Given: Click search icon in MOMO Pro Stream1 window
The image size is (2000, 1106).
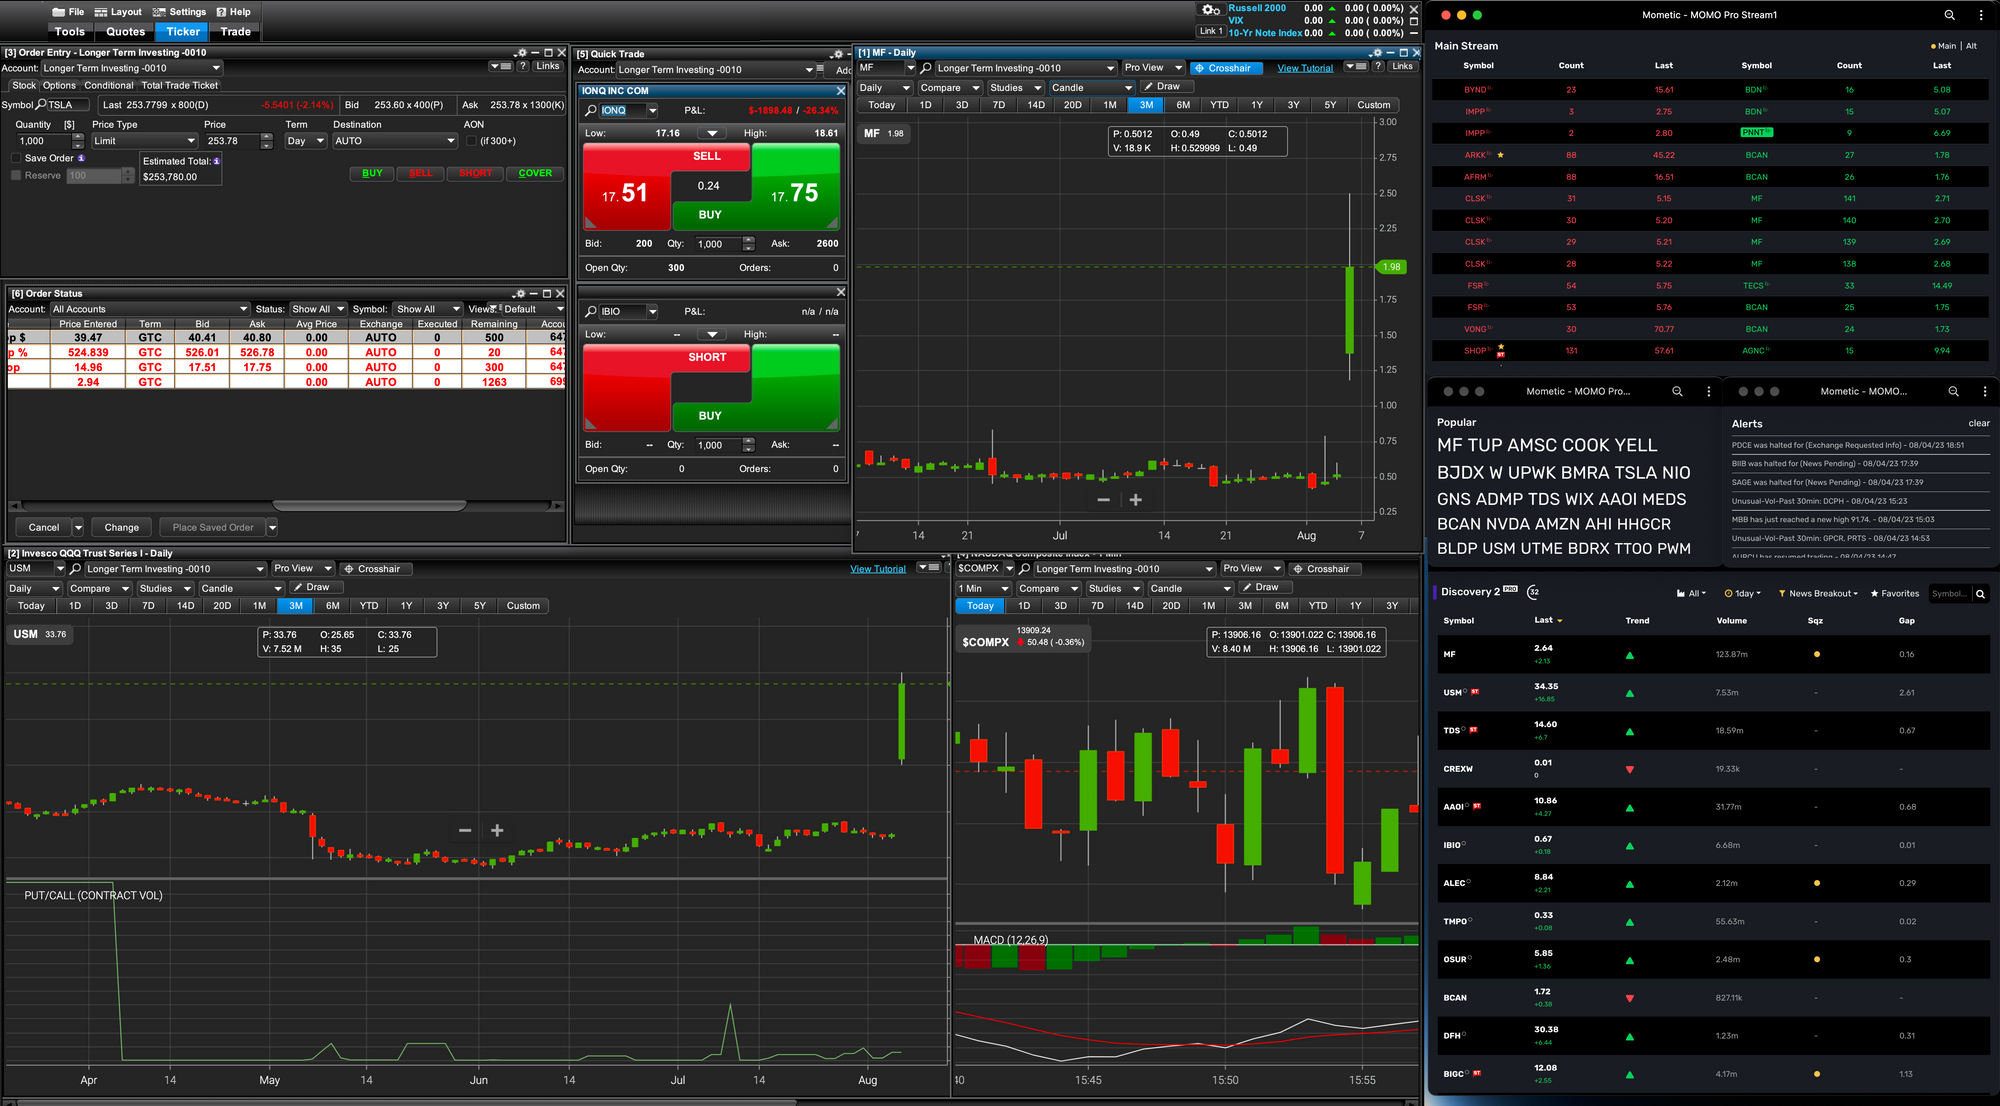Looking at the screenshot, I should pyautogui.click(x=1949, y=15).
